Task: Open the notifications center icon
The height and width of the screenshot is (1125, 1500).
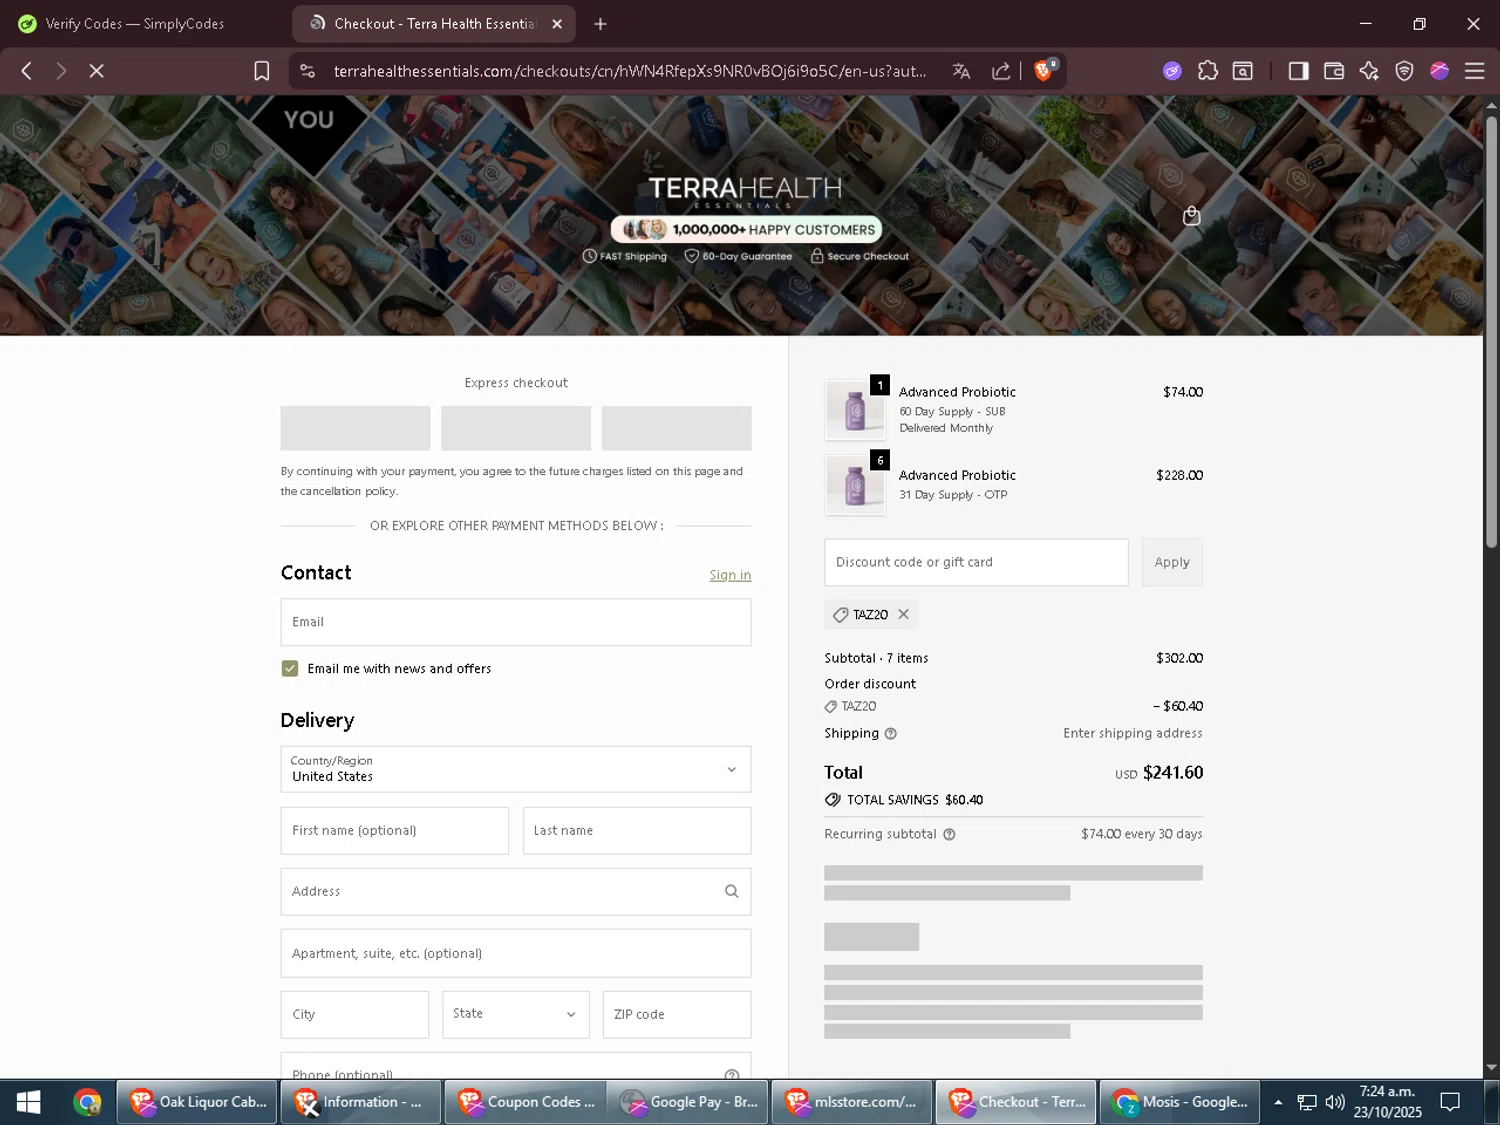Action: pos(1450,1102)
